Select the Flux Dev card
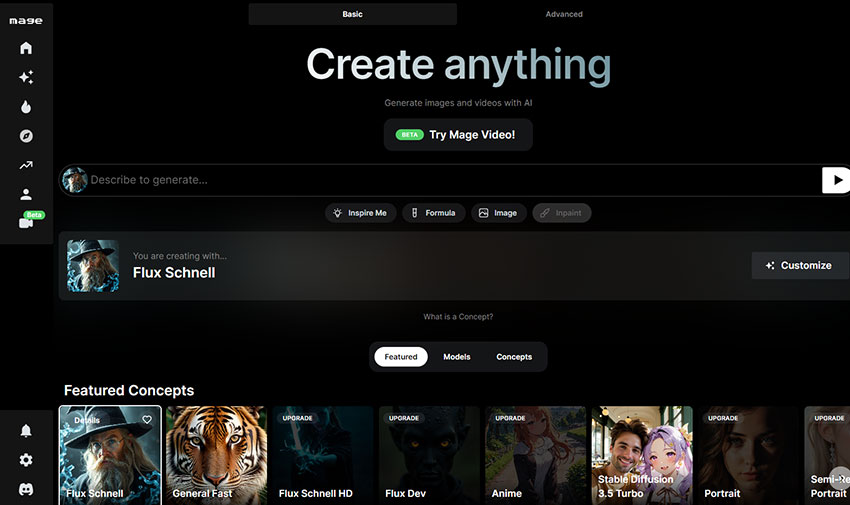The height and width of the screenshot is (505, 850). point(429,455)
